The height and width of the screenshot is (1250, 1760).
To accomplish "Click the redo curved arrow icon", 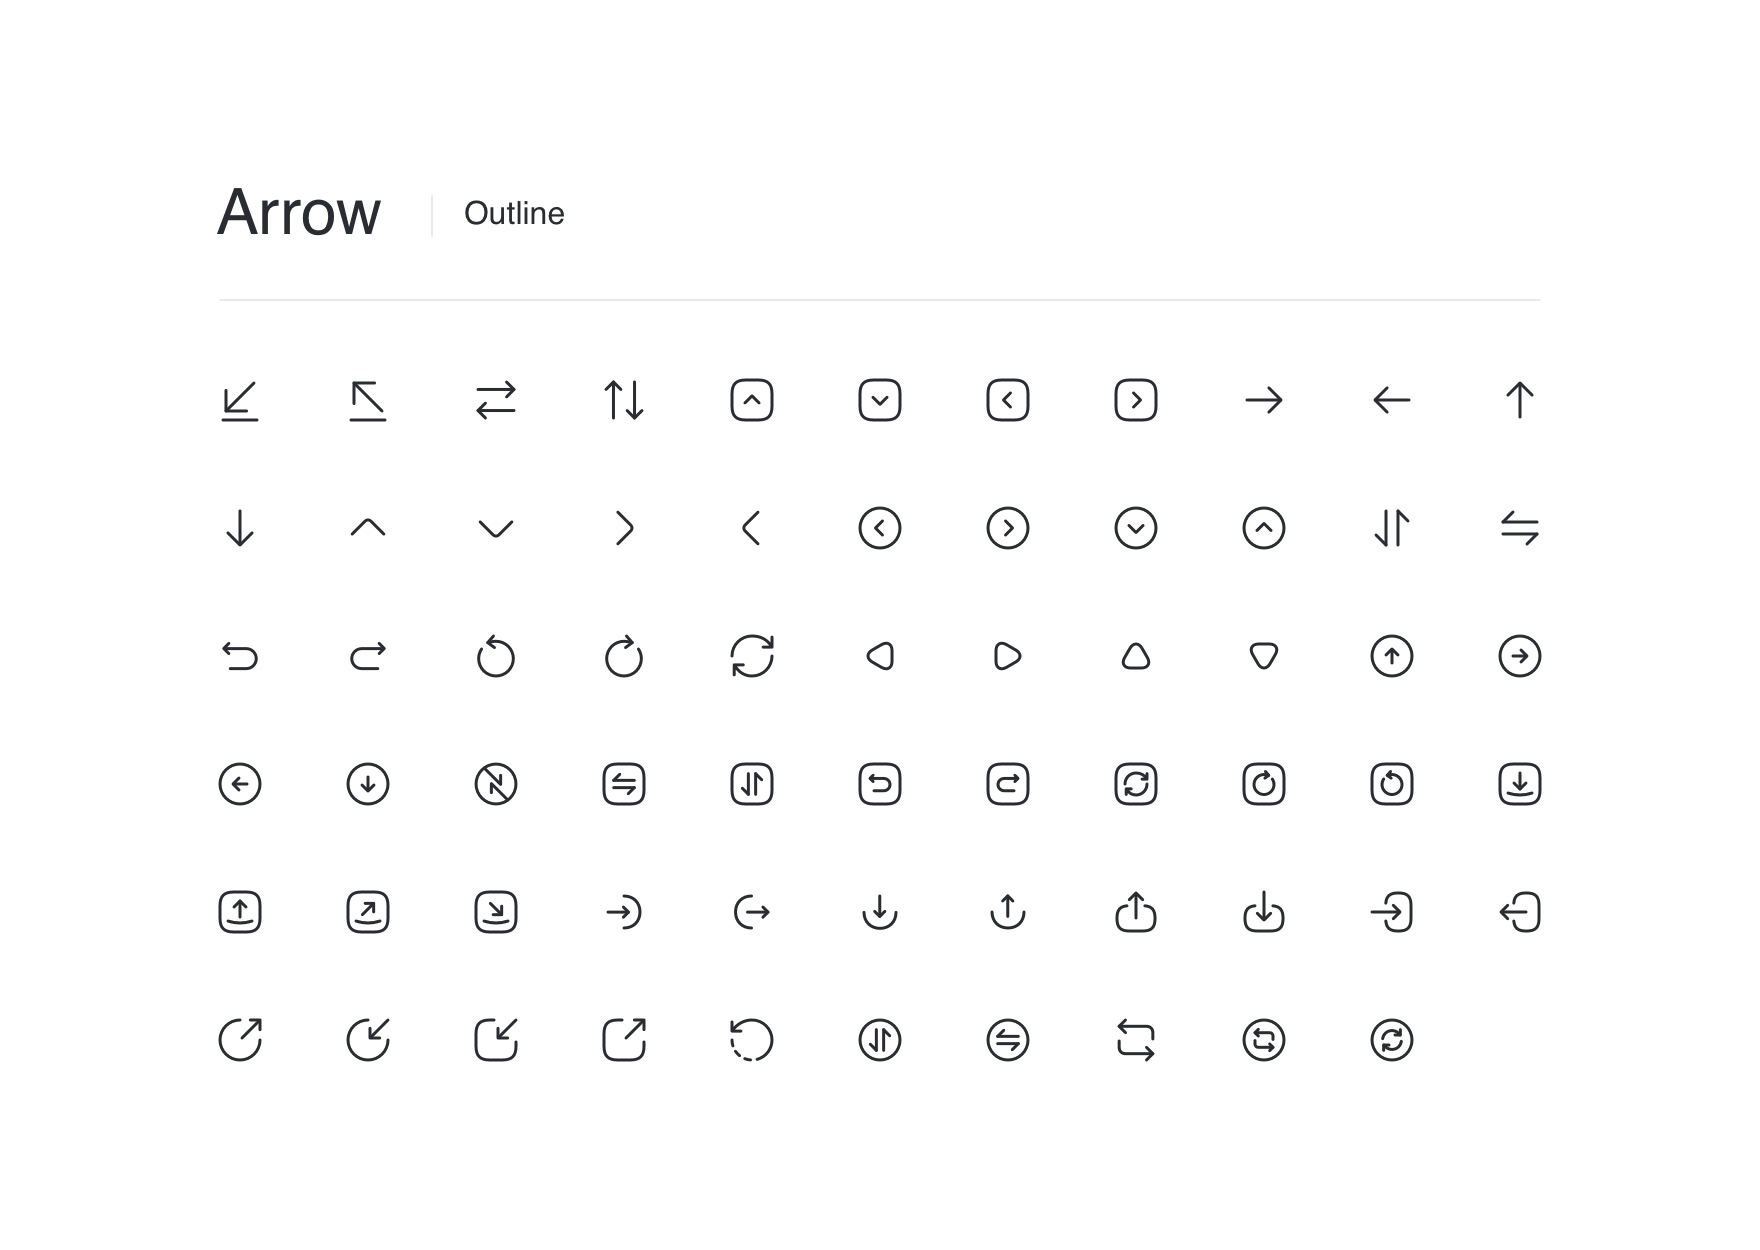I will 368,656.
